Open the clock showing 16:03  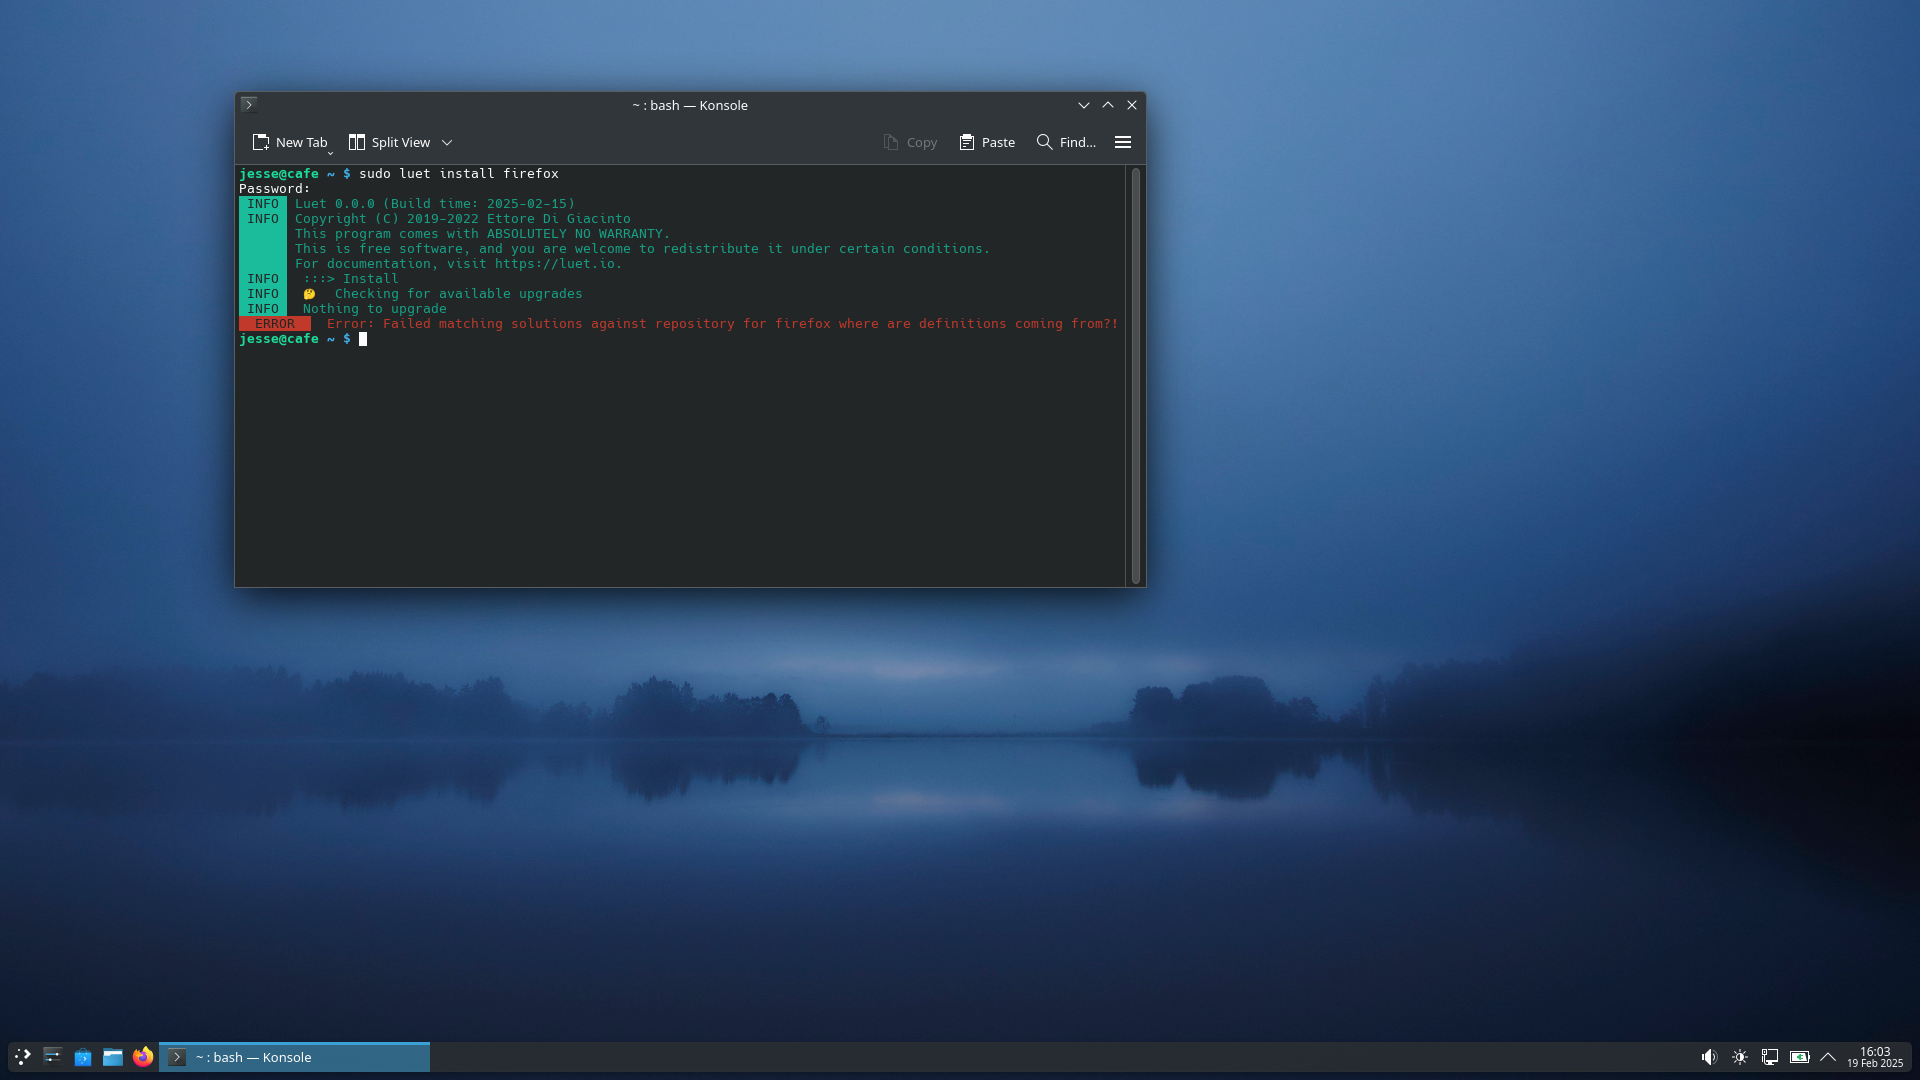(x=1875, y=1057)
